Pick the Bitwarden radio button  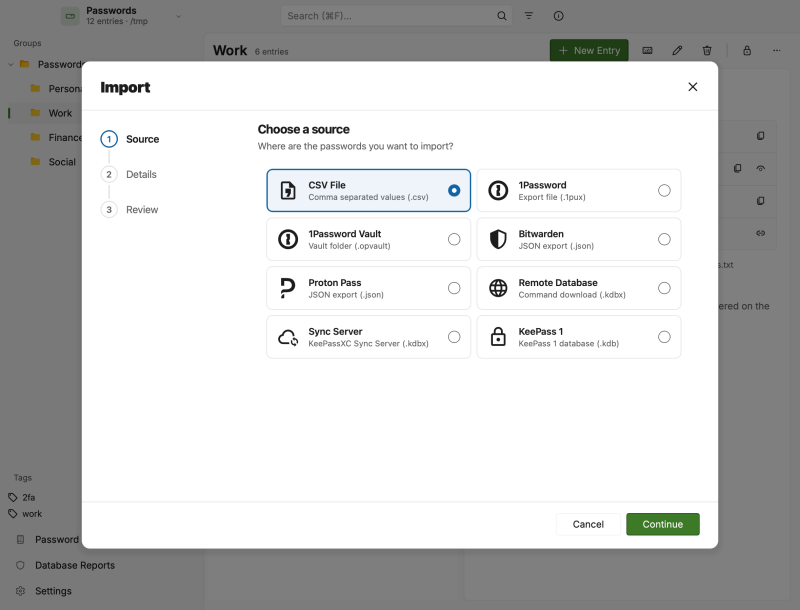pos(664,239)
